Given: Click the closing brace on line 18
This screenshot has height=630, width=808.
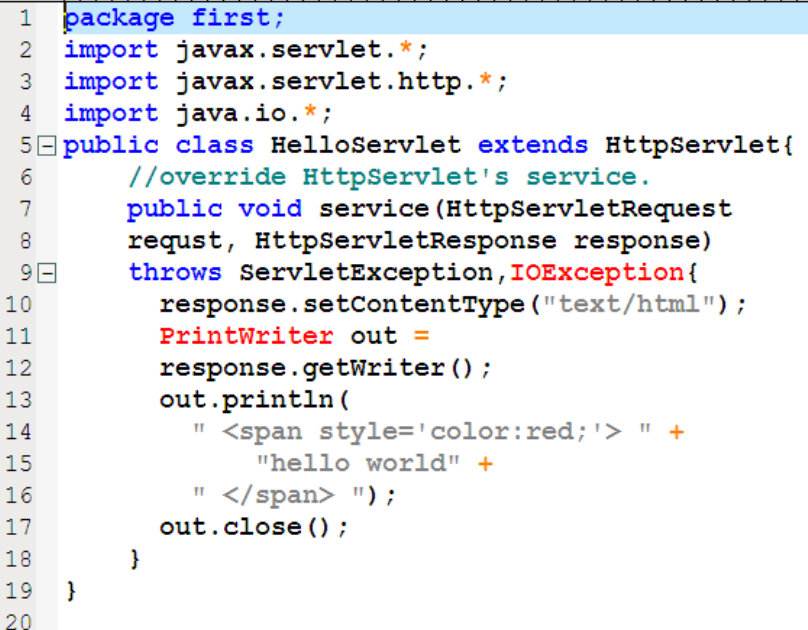Looking at the screenshot, I should 135,559.
